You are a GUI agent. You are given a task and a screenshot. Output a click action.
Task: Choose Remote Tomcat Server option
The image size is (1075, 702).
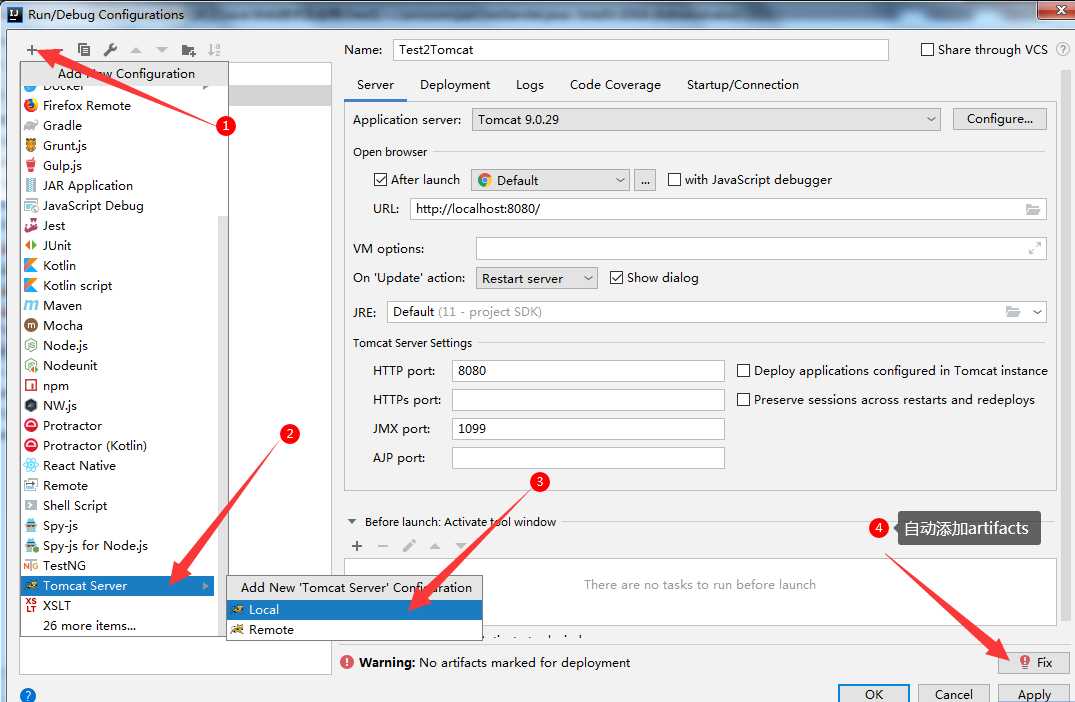[354, 629]
